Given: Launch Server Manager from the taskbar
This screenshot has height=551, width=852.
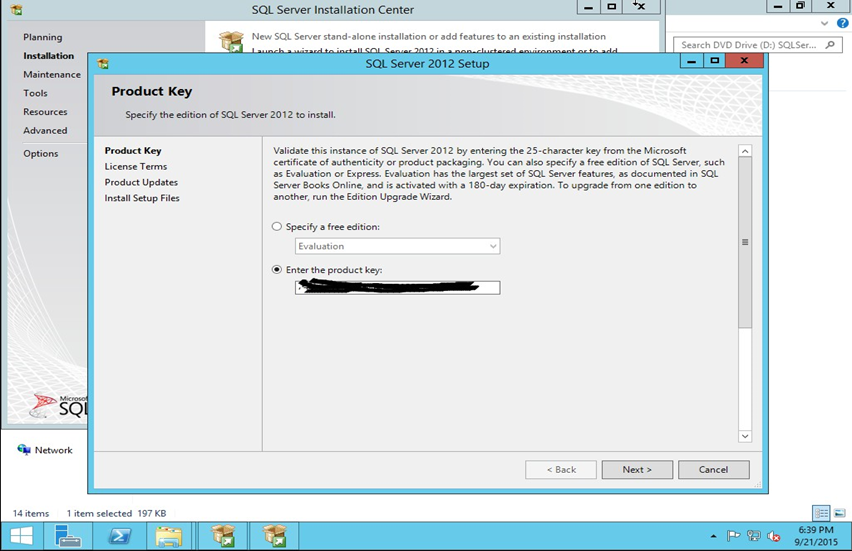Looking at the screenshot, I should tap(68, 536).
